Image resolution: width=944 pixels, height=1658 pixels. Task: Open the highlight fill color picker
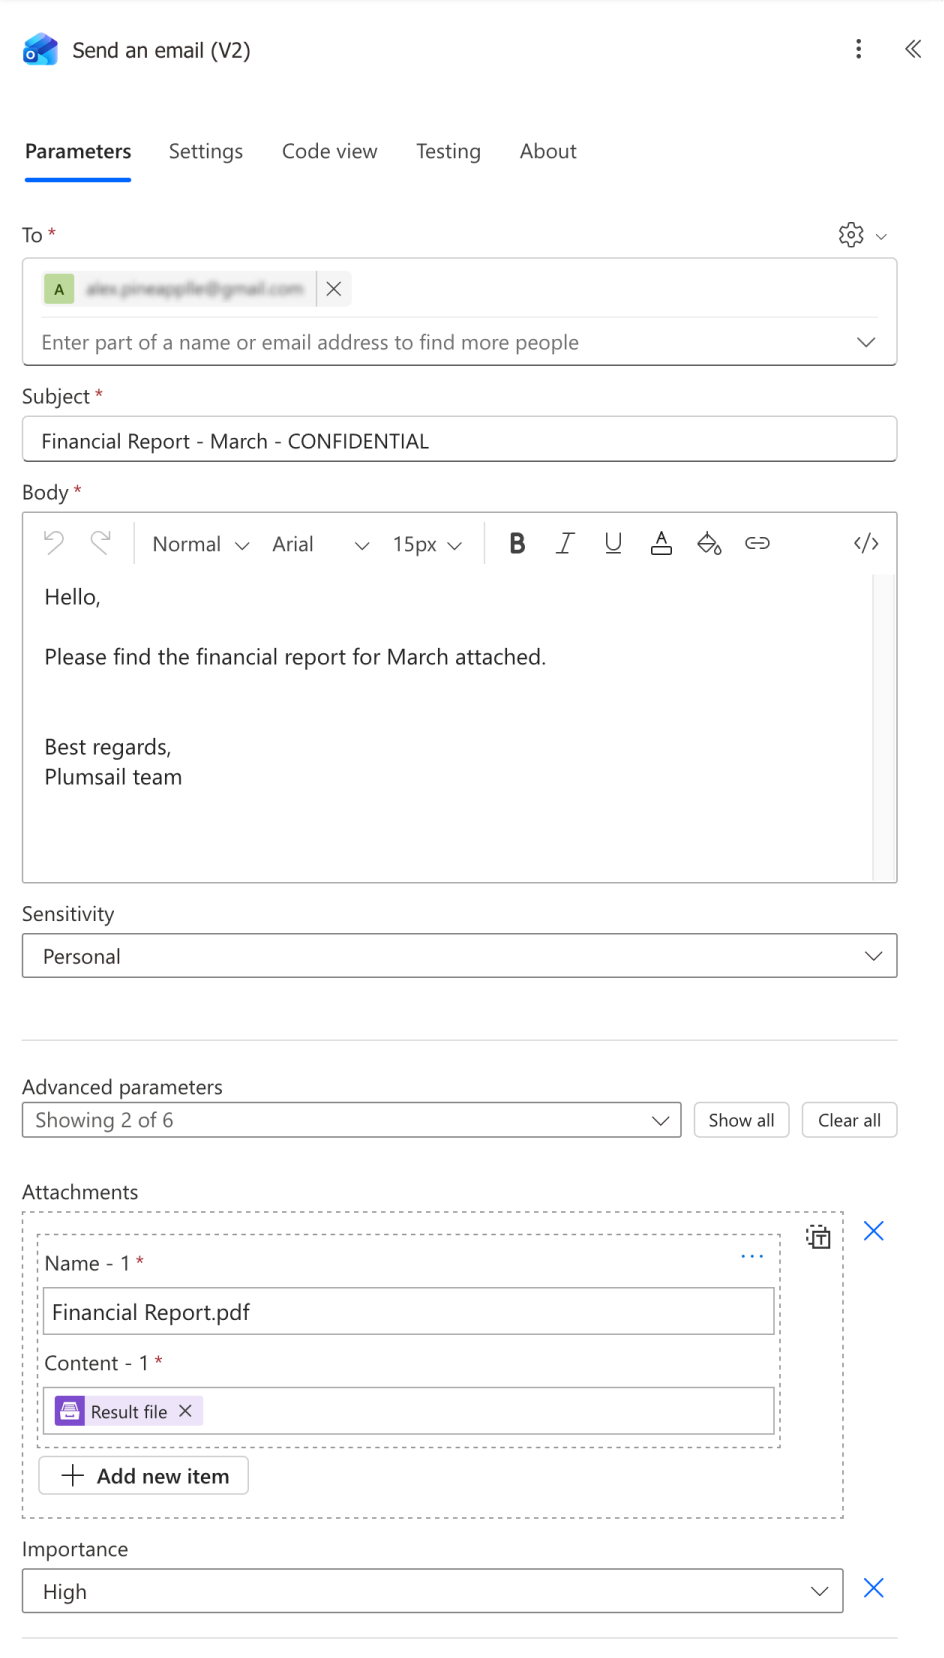click(709, 543)
